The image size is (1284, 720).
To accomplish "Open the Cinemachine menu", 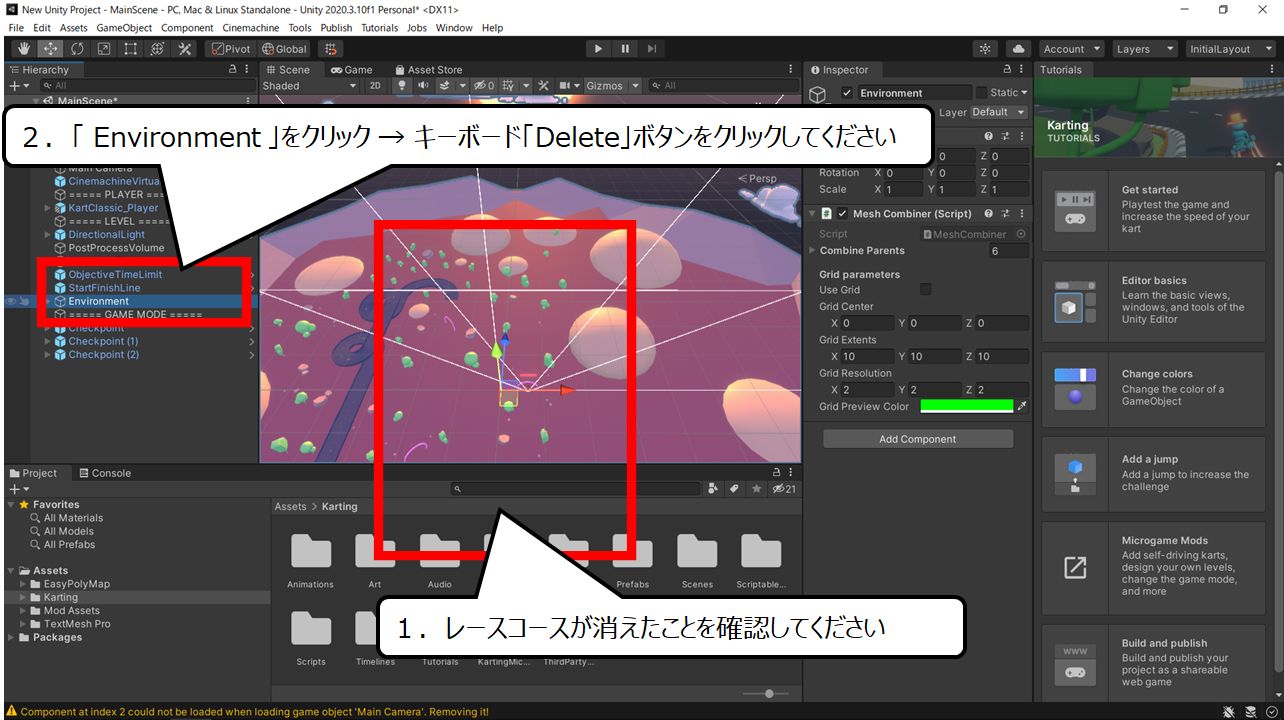I will (251, 28).
